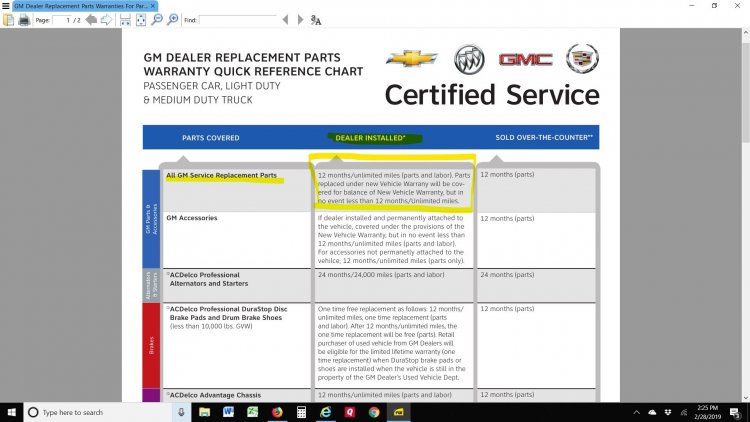
Task: Show hidden system tray icons
Action: (x=637, y=412)
